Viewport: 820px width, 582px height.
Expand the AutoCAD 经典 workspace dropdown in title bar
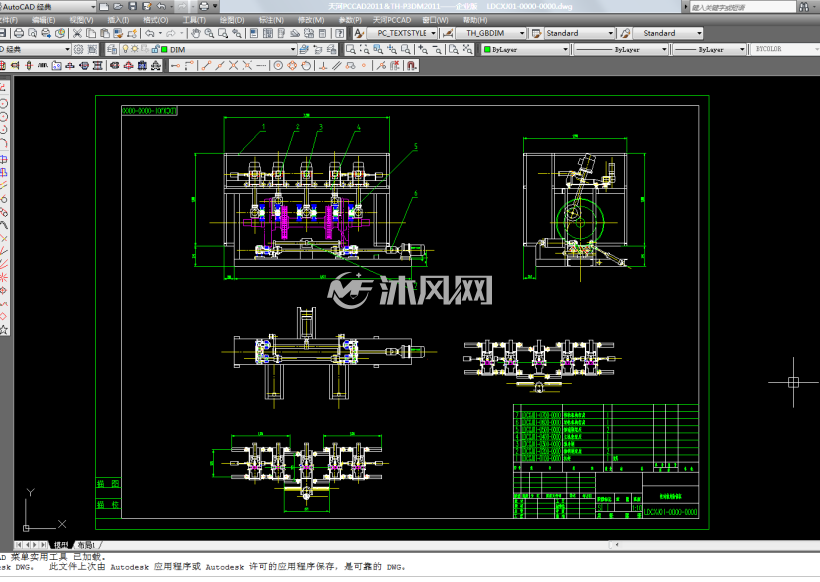pyautogui.click(x=93, y=7)
